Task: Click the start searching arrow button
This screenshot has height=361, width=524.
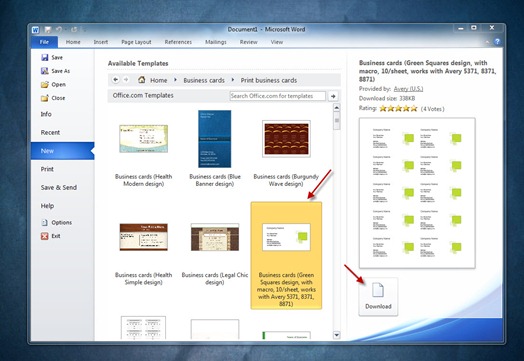Action: click(x=333, y=96)
